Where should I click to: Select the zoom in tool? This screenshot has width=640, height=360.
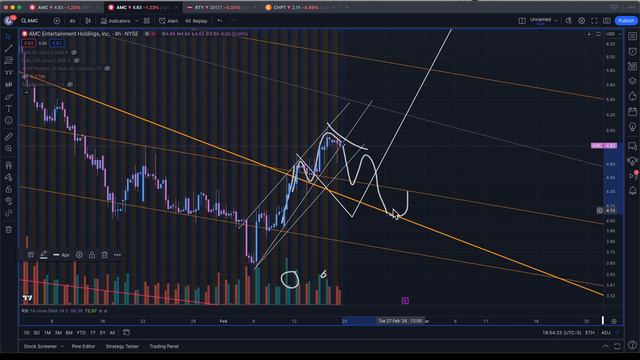coord(9,149)
